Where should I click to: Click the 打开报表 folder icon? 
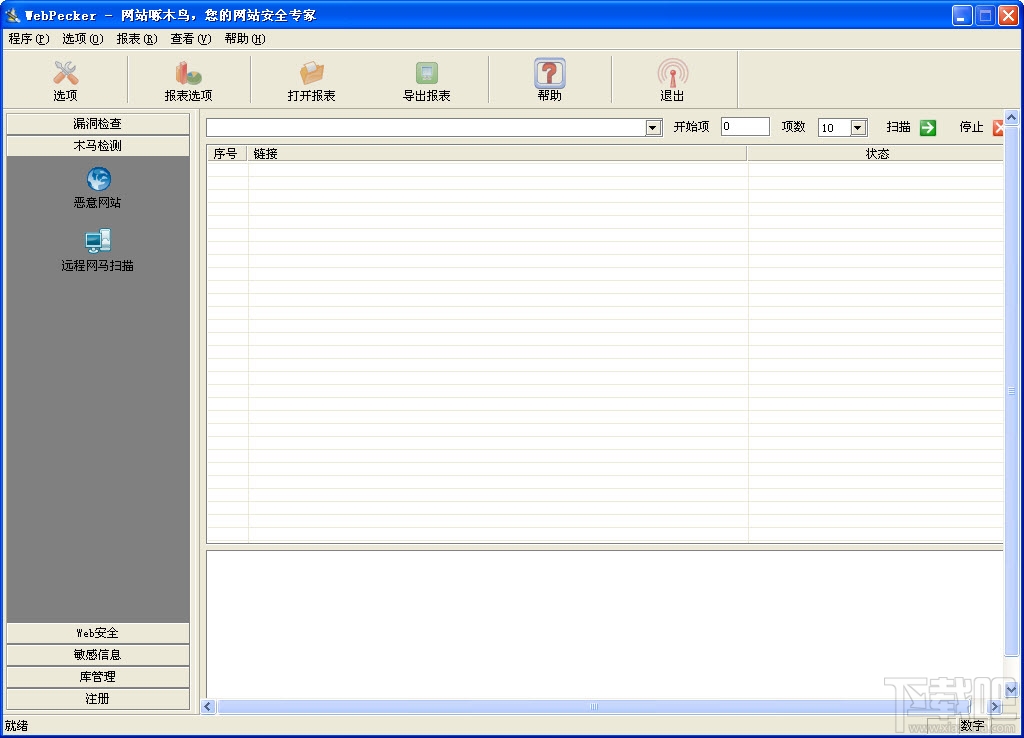tap(311, 73)
